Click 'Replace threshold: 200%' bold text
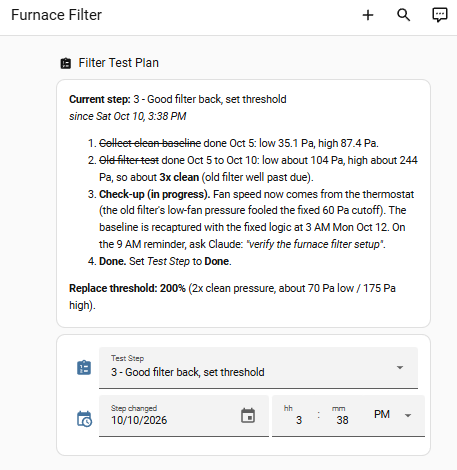Viewport: 457px width, 470px height. pos(127,288)
